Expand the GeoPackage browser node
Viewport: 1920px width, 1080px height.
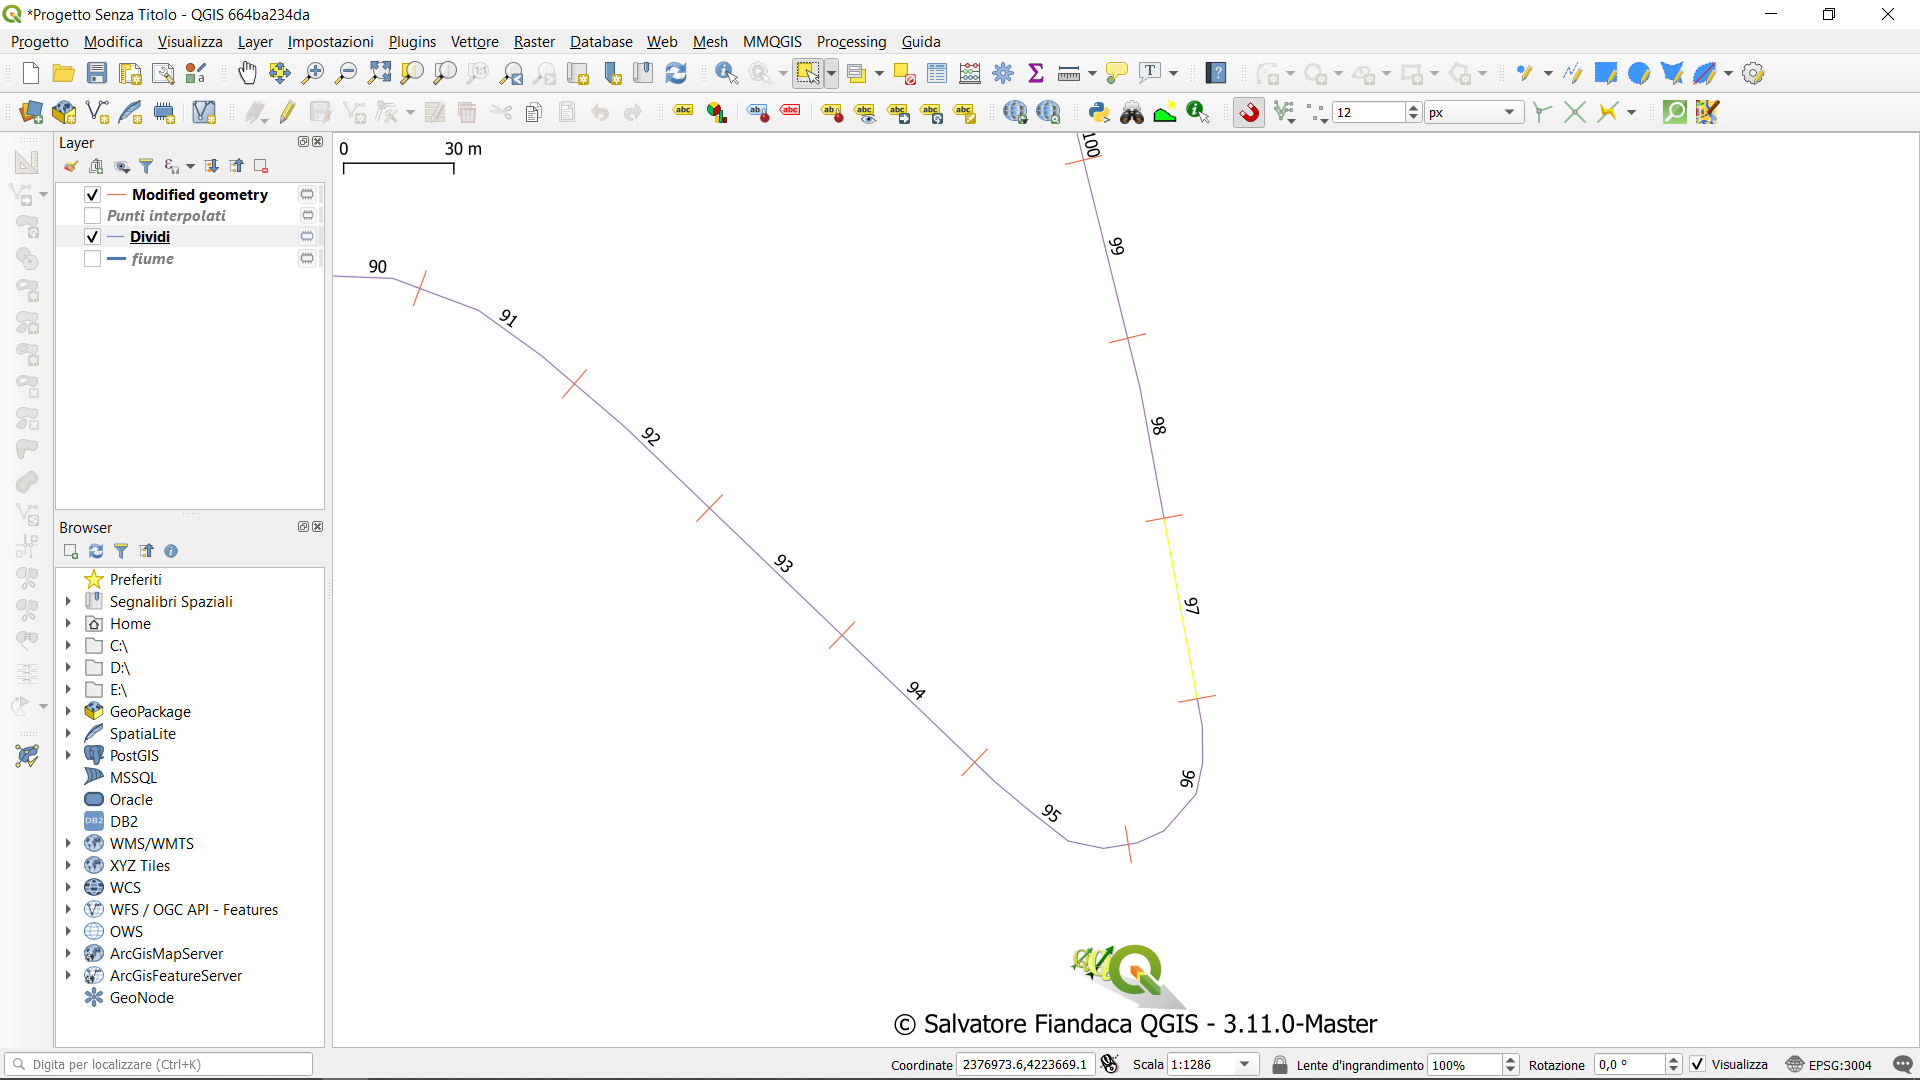(x=68, y=712)
